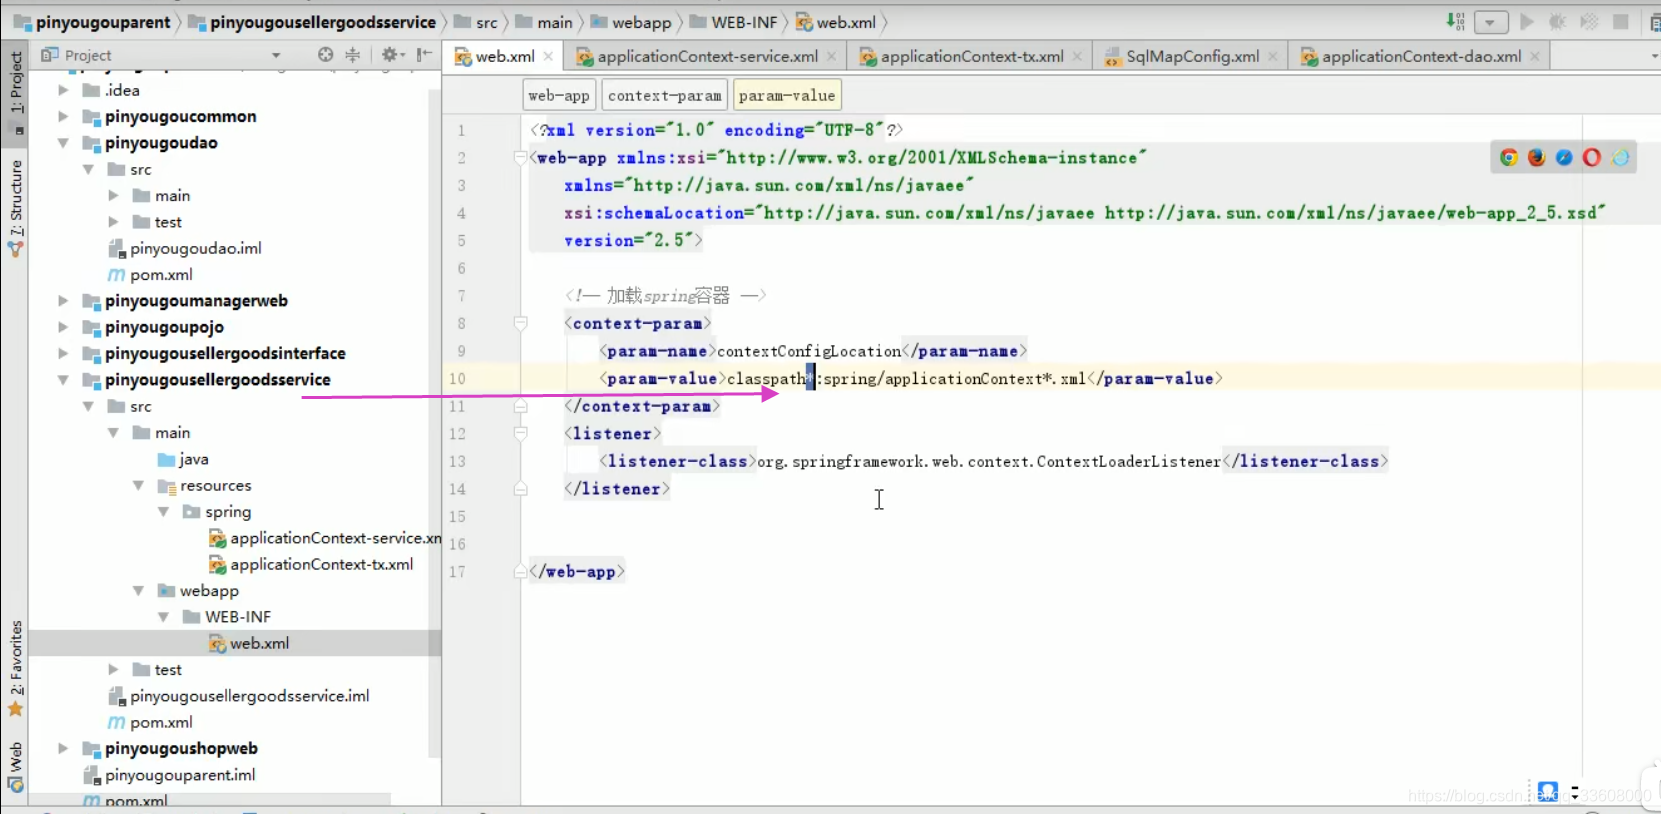Close the applicationContext-tx.xml tab
This screenshot has width=1661, height=814.
(x=1077, y=56)
